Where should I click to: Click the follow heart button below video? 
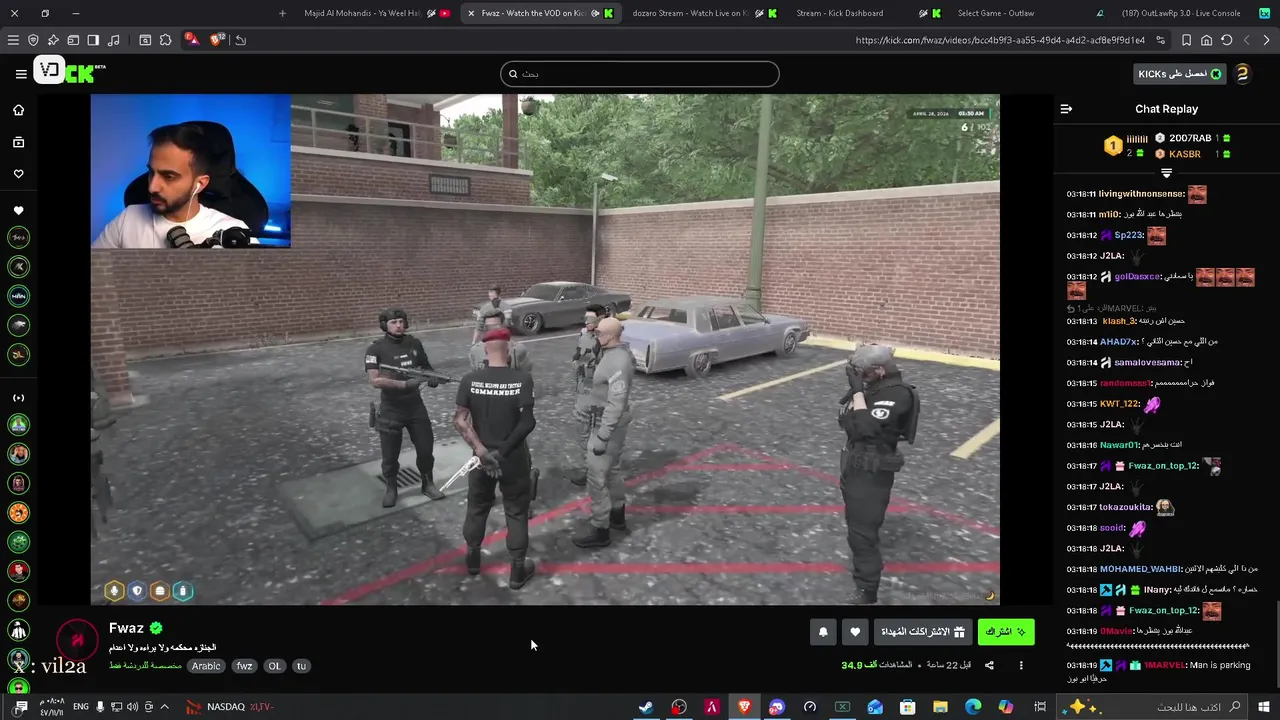854,632
